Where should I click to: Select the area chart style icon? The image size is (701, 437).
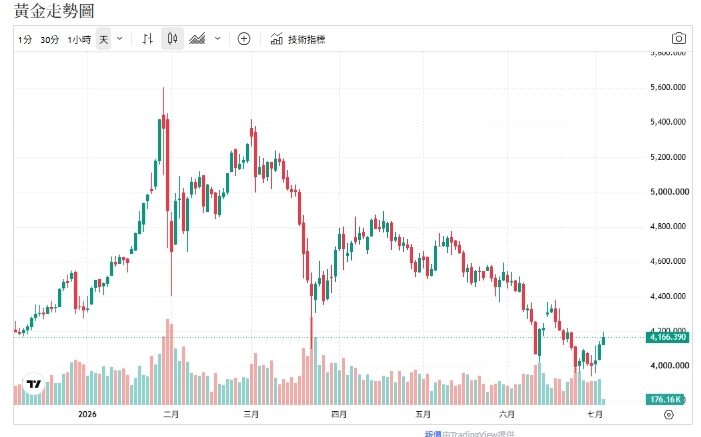pos(197,39)
